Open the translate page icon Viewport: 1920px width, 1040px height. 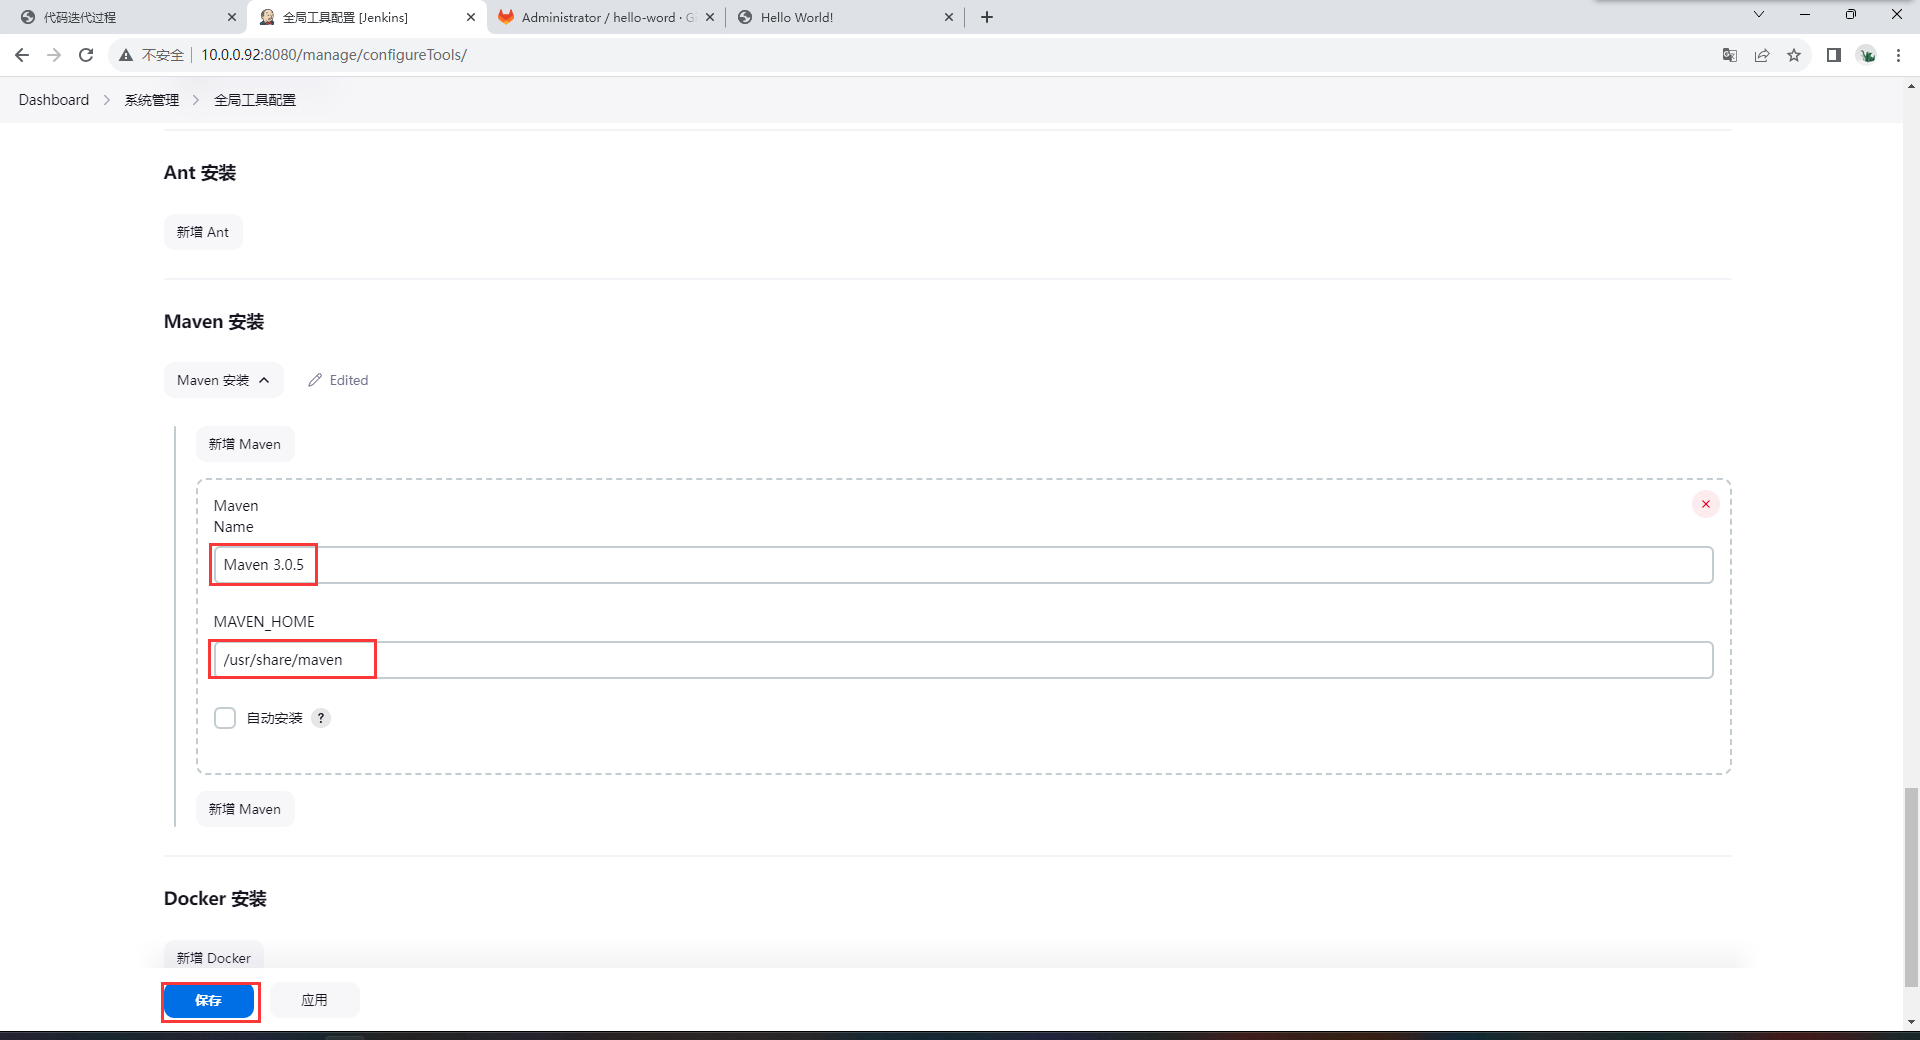pyautogui.click(x=1730, y=55)
